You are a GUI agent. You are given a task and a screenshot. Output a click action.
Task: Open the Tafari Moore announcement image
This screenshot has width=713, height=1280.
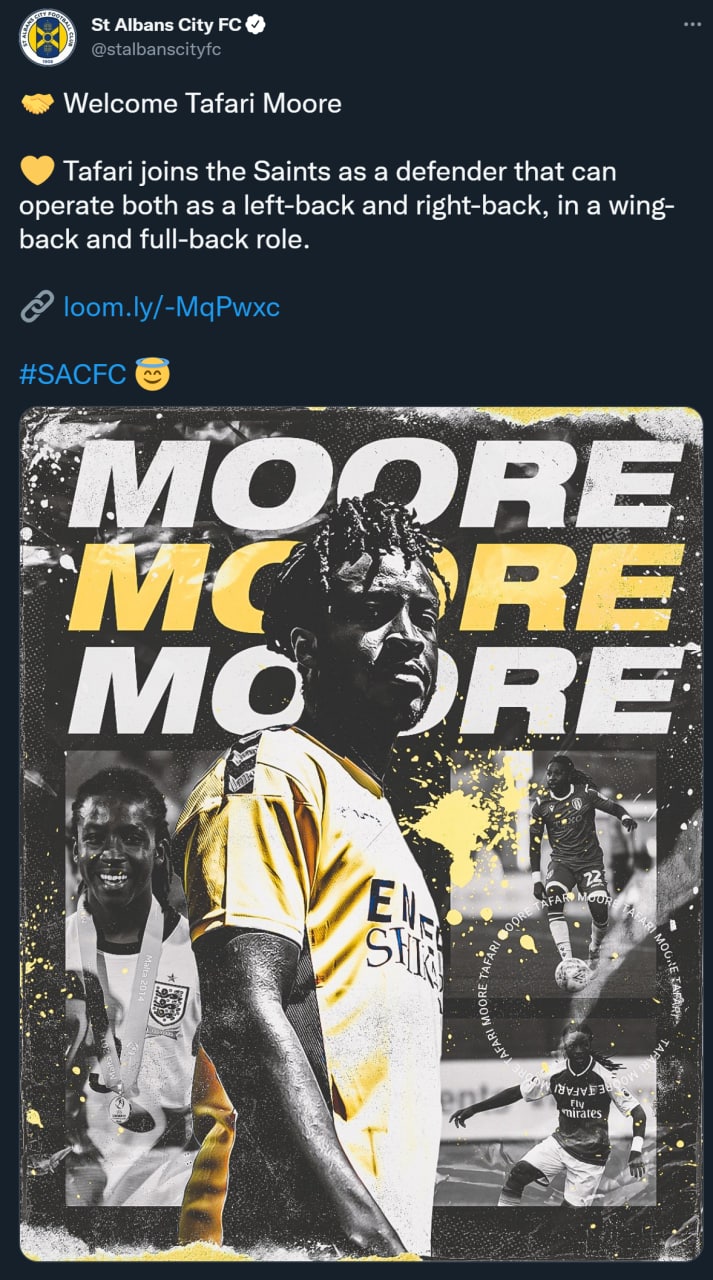click(x=361, y=833)
